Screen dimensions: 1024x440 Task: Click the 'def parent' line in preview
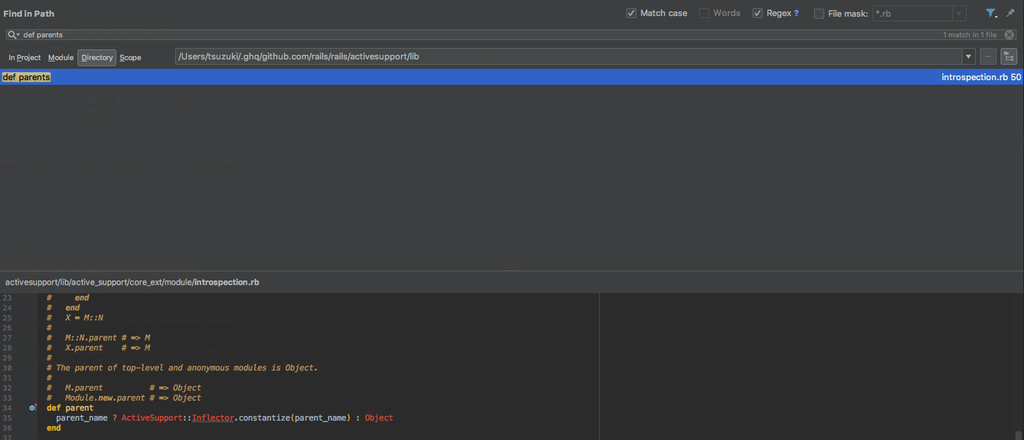point(70,408)
